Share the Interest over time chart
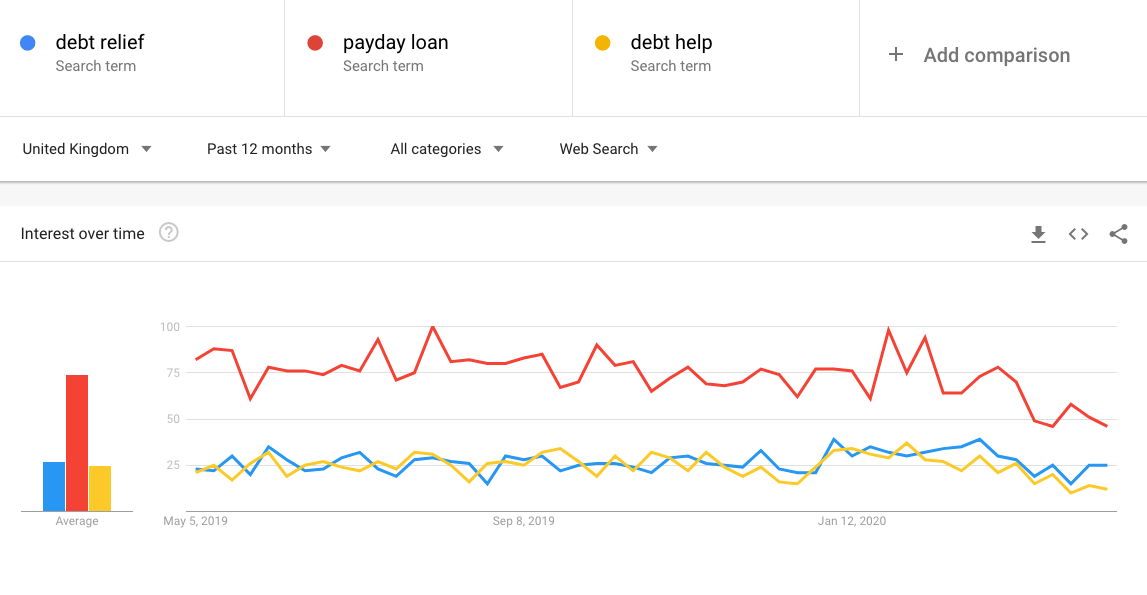This screenshot has height=595, width=1147. coord(1118,234)
